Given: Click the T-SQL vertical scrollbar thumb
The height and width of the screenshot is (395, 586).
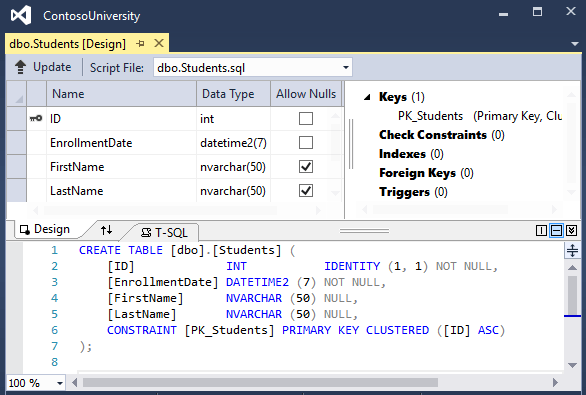Looking at the screenshot, I should (572, 295).
